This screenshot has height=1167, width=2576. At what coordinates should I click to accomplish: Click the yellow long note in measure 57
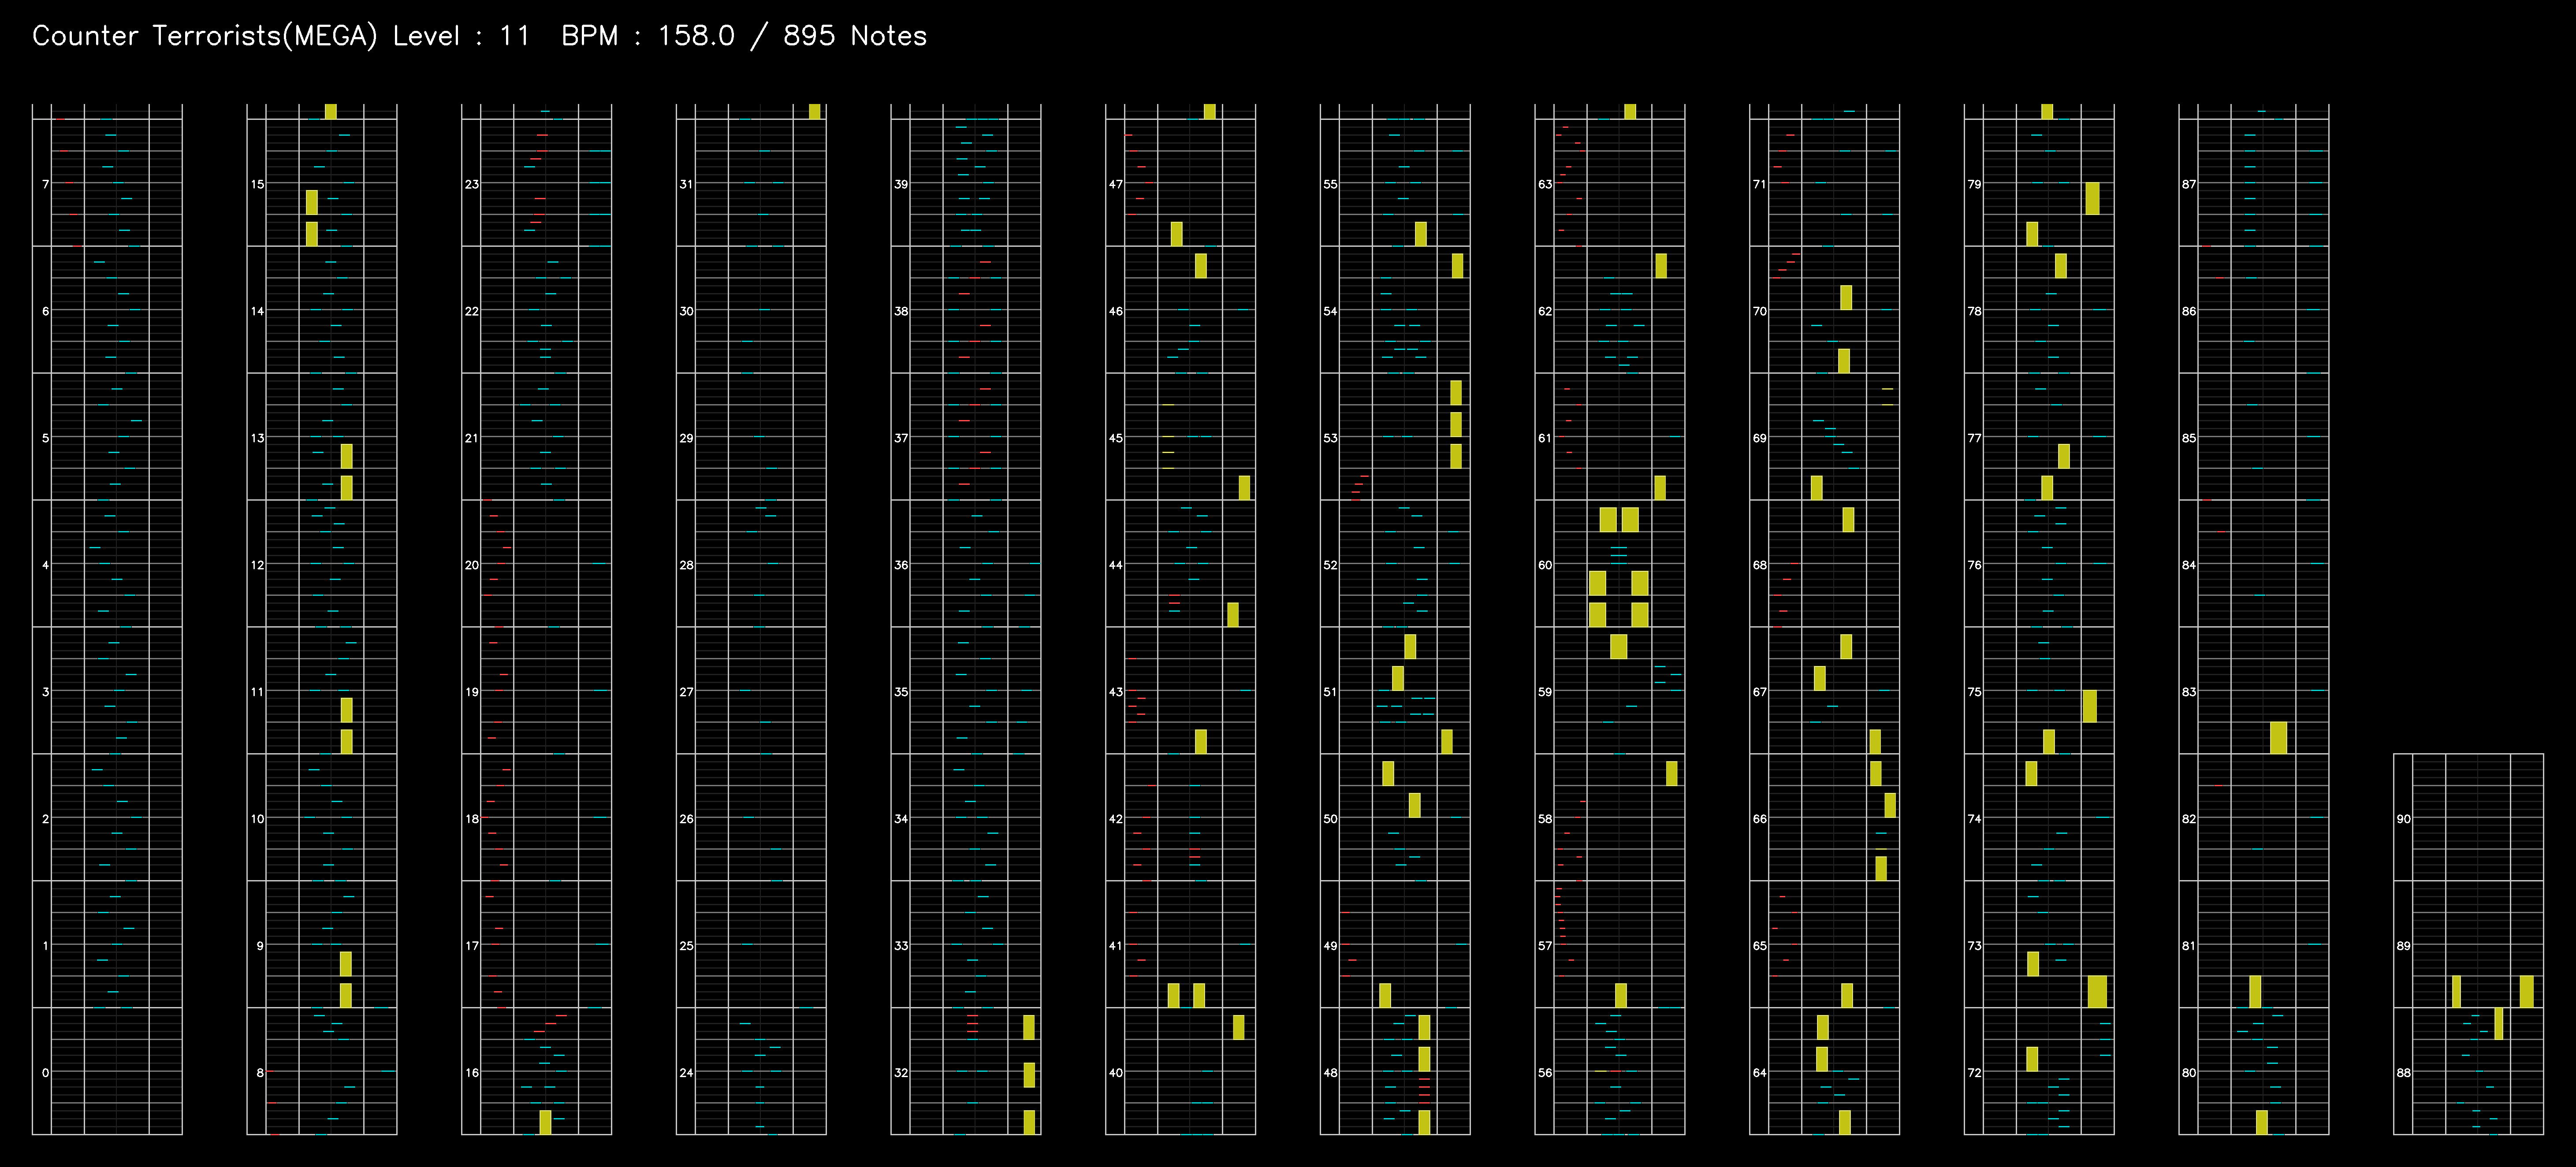[1621, 995]
